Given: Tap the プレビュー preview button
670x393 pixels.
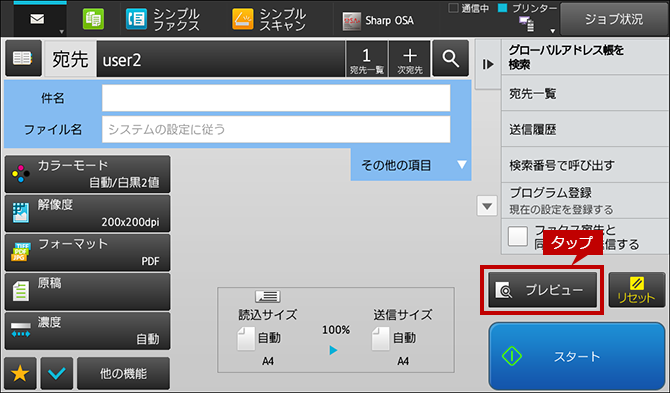Looking at the screenshot, I should (x=543, y=290).
